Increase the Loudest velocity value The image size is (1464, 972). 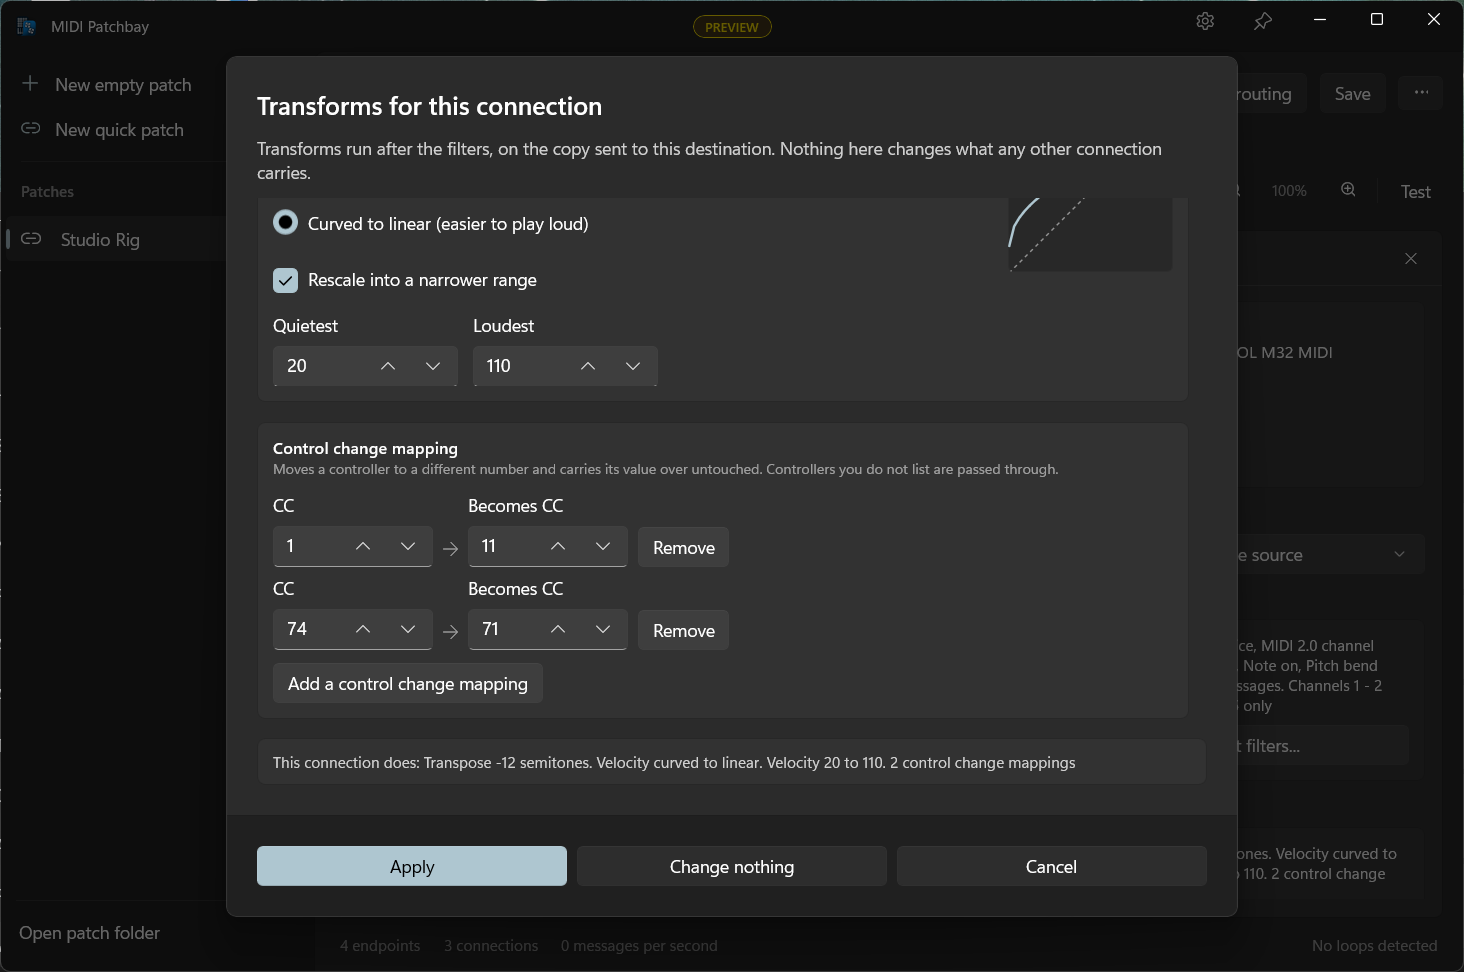coord(588,366)
